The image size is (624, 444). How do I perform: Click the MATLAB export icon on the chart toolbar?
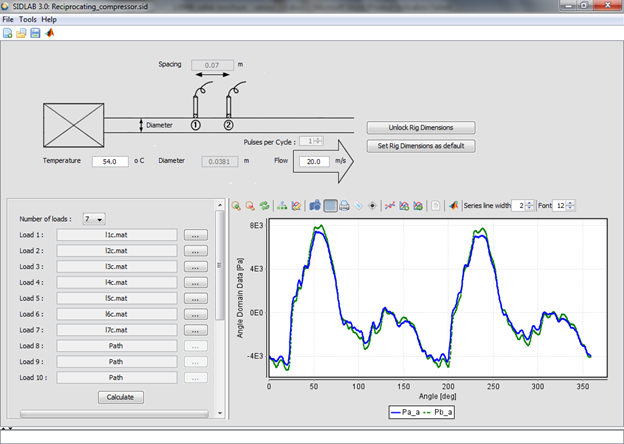coord(453,206)
